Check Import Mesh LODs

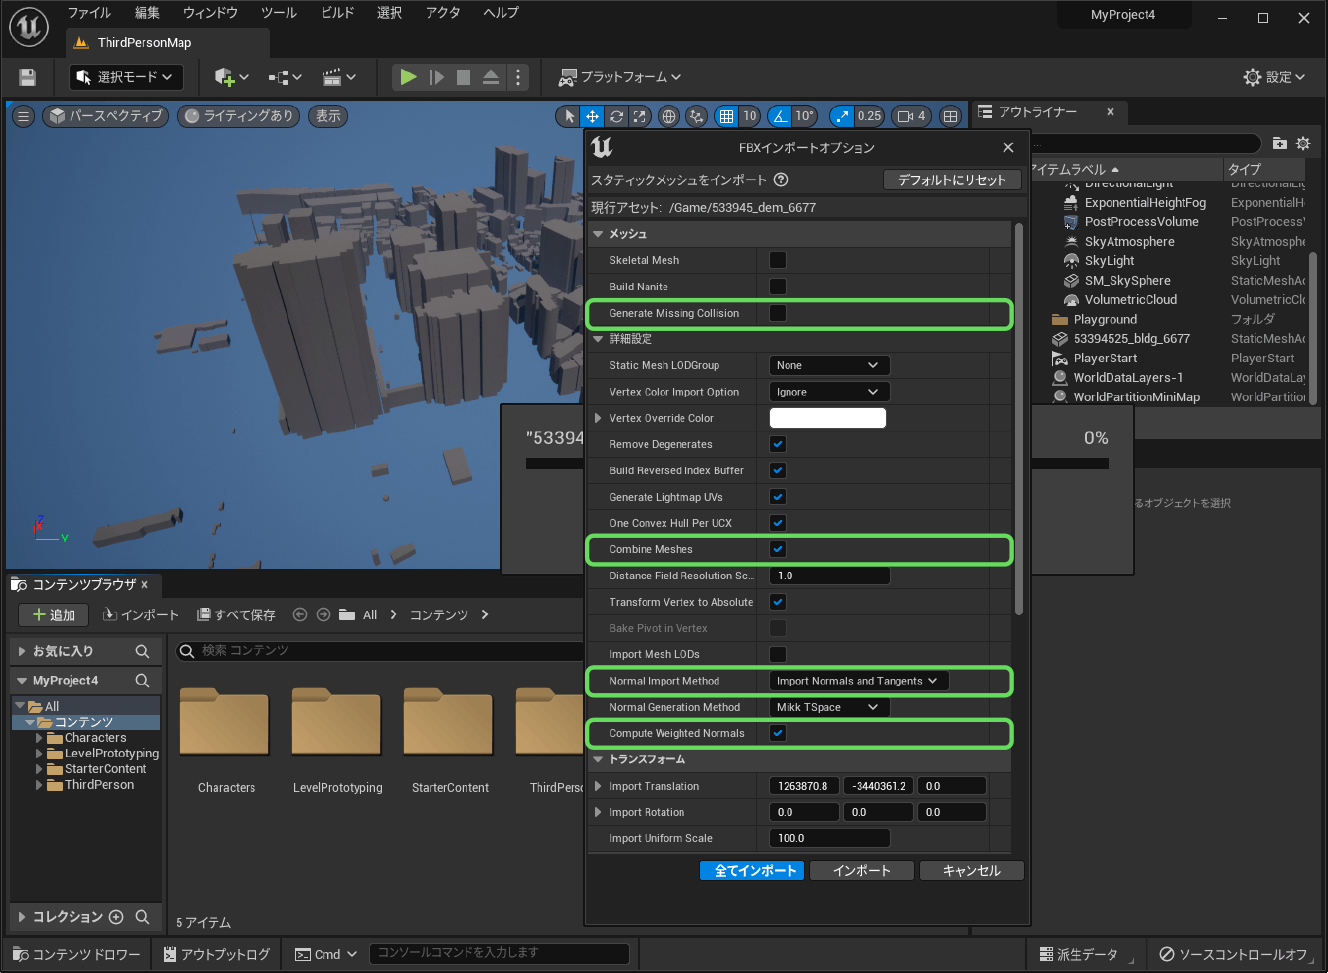tap(778, 654)
